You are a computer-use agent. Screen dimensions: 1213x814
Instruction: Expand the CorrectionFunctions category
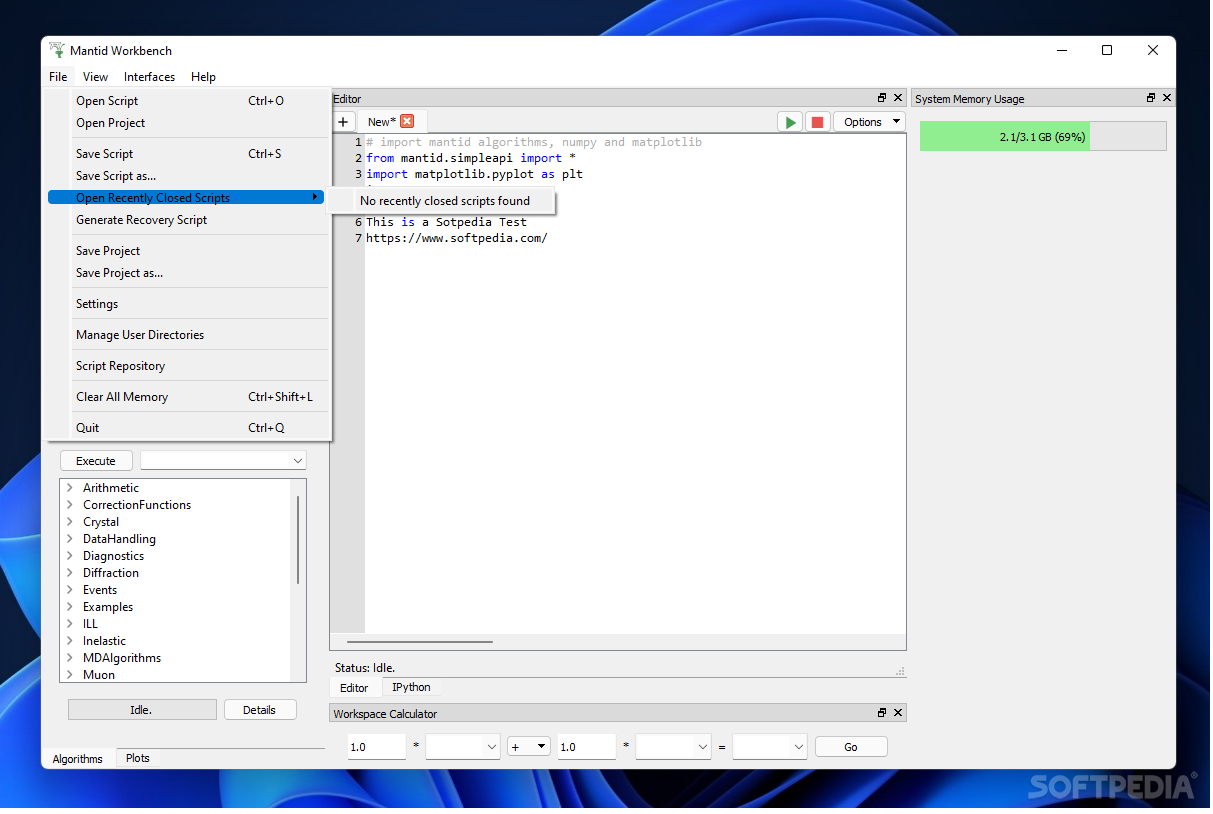point(69,505)
